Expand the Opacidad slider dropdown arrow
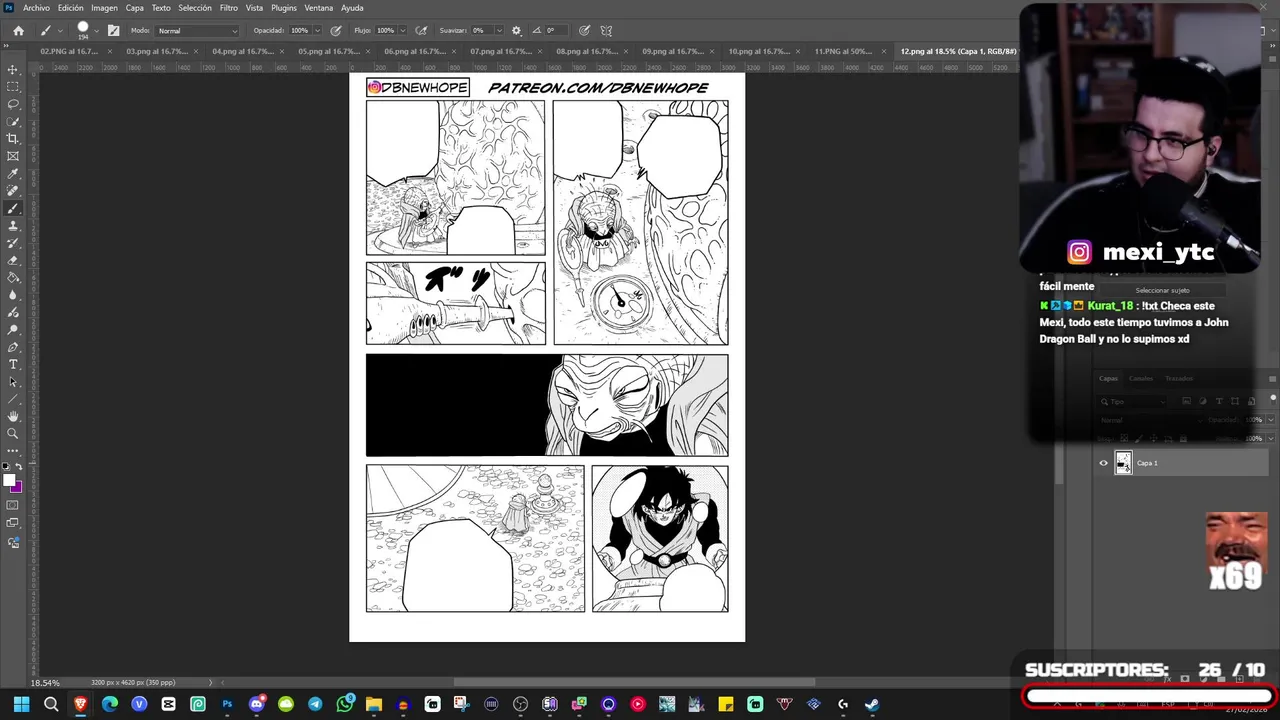Viewport: 1280px width, 720px height. [317, 31]
